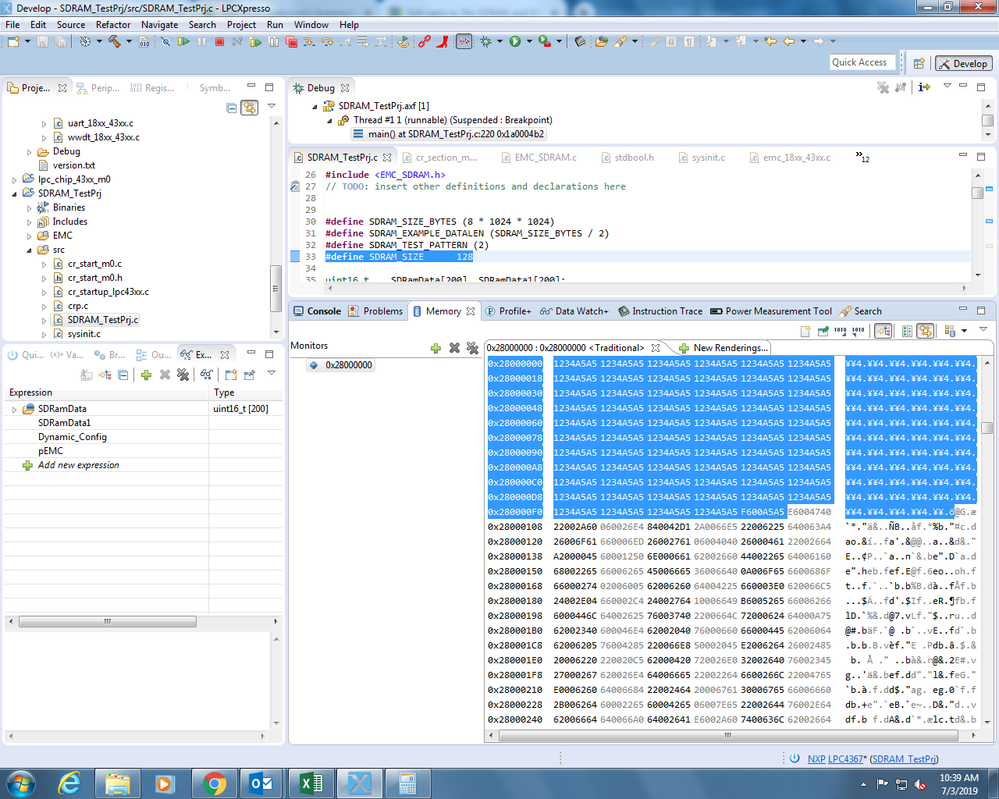Click the SDRAM_TestPrj link in the status bar
Viewport: 999px width, 799px height.
click(x=904, y=760)
